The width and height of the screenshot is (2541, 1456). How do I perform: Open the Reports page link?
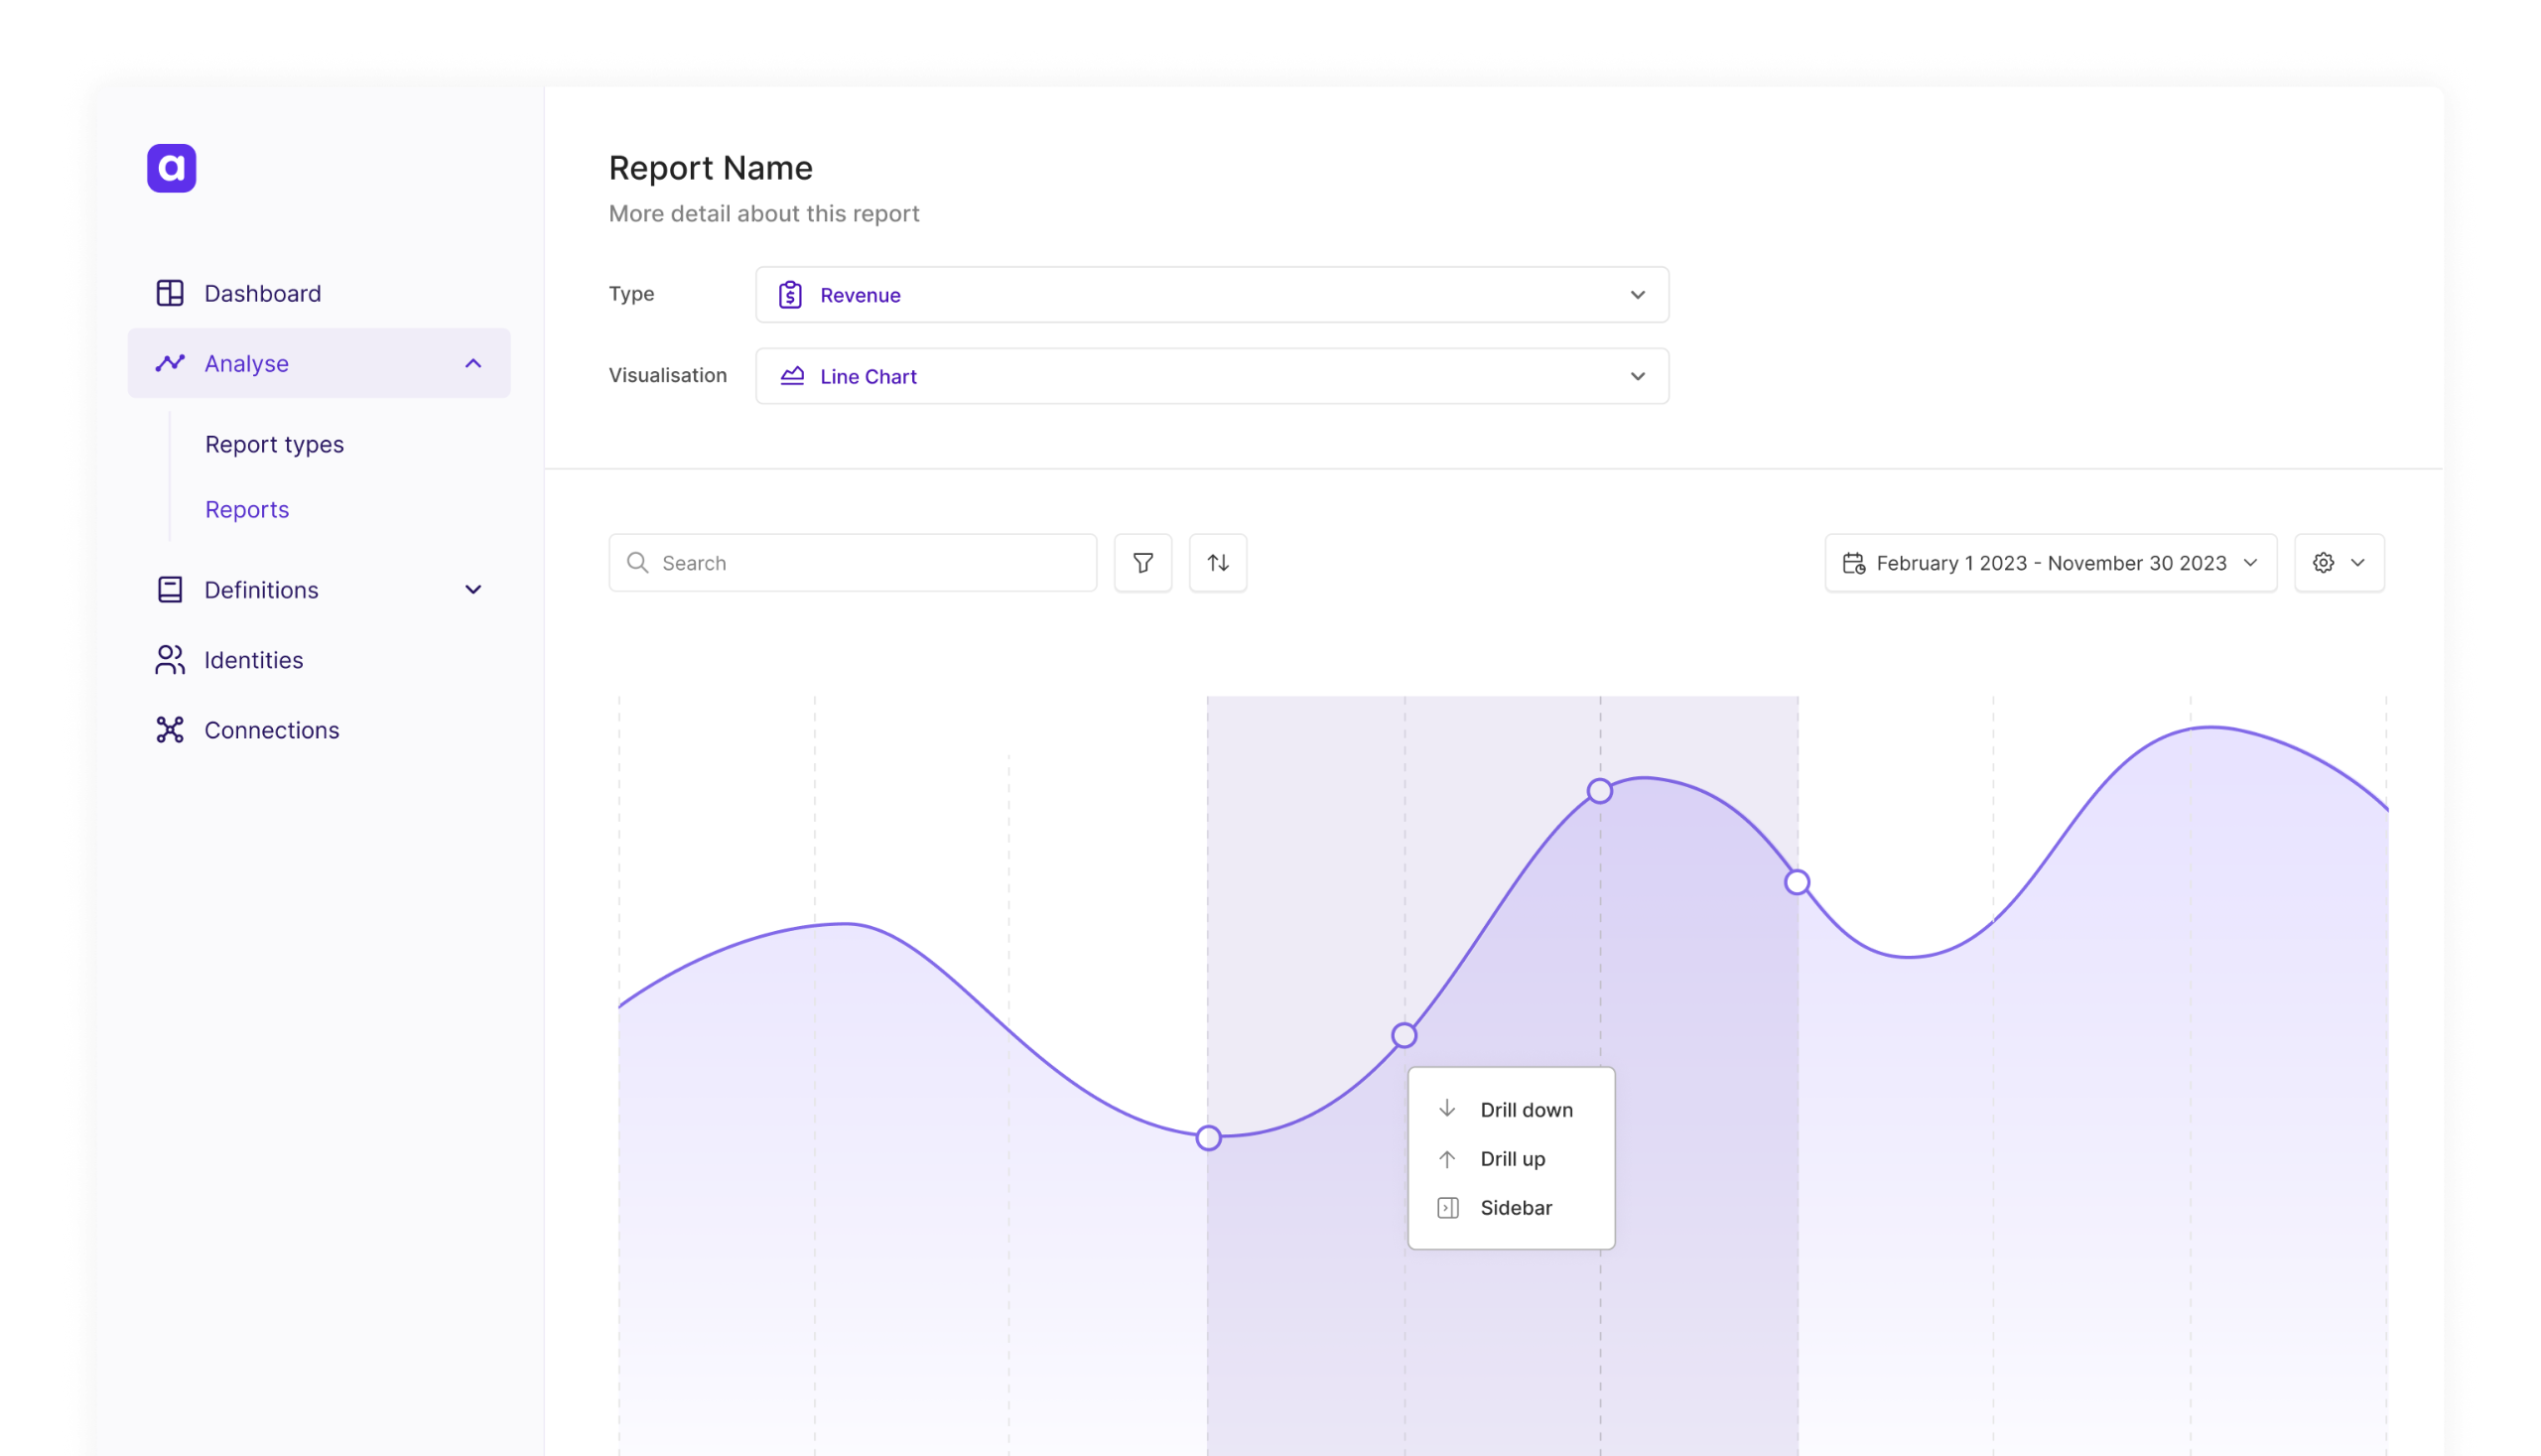tap(246, 509)
